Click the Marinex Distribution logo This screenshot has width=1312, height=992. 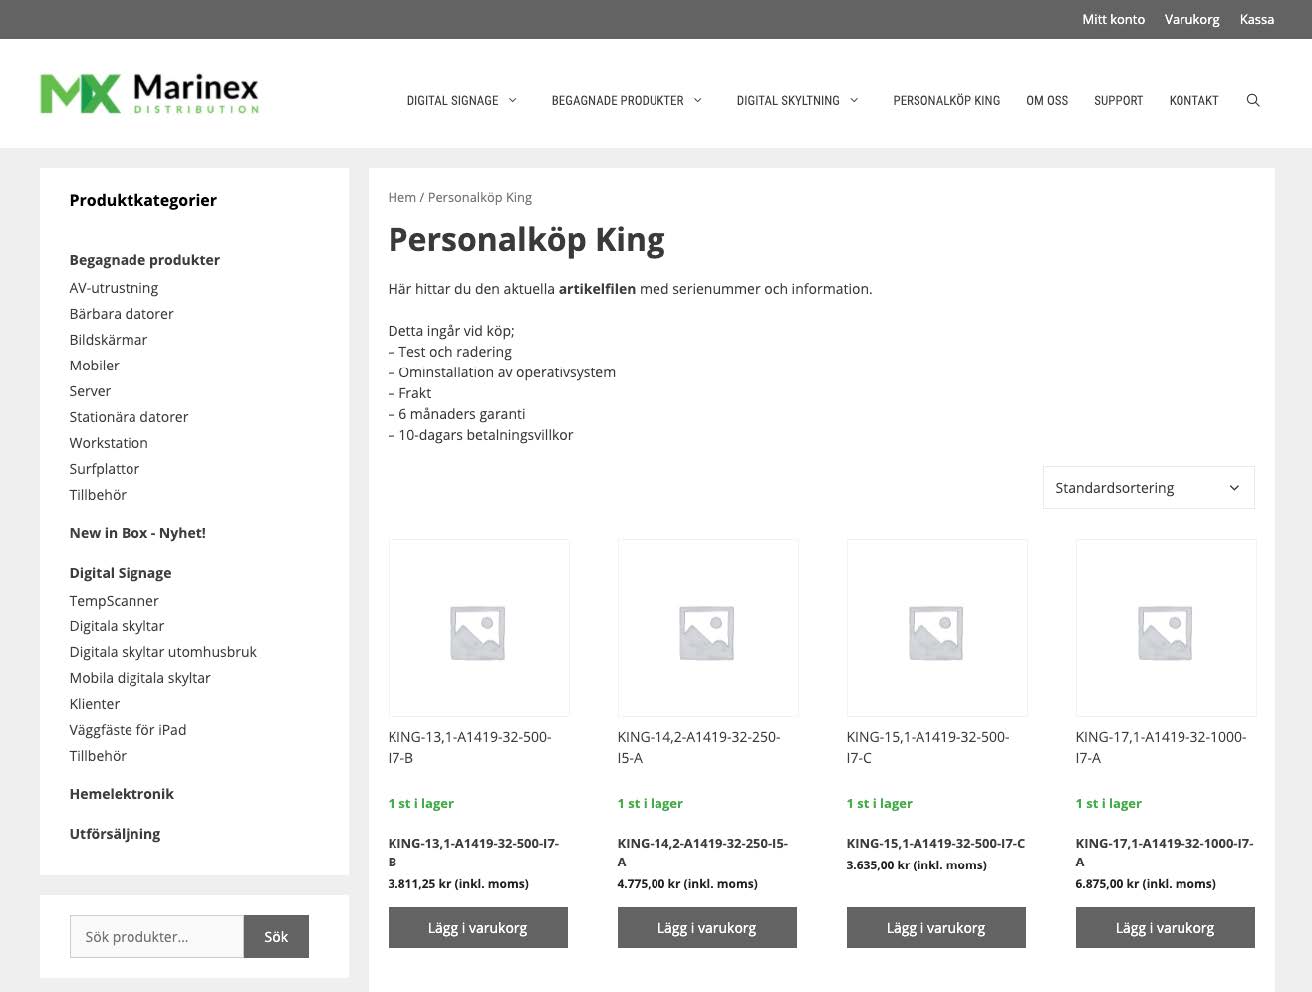[149, 94]
